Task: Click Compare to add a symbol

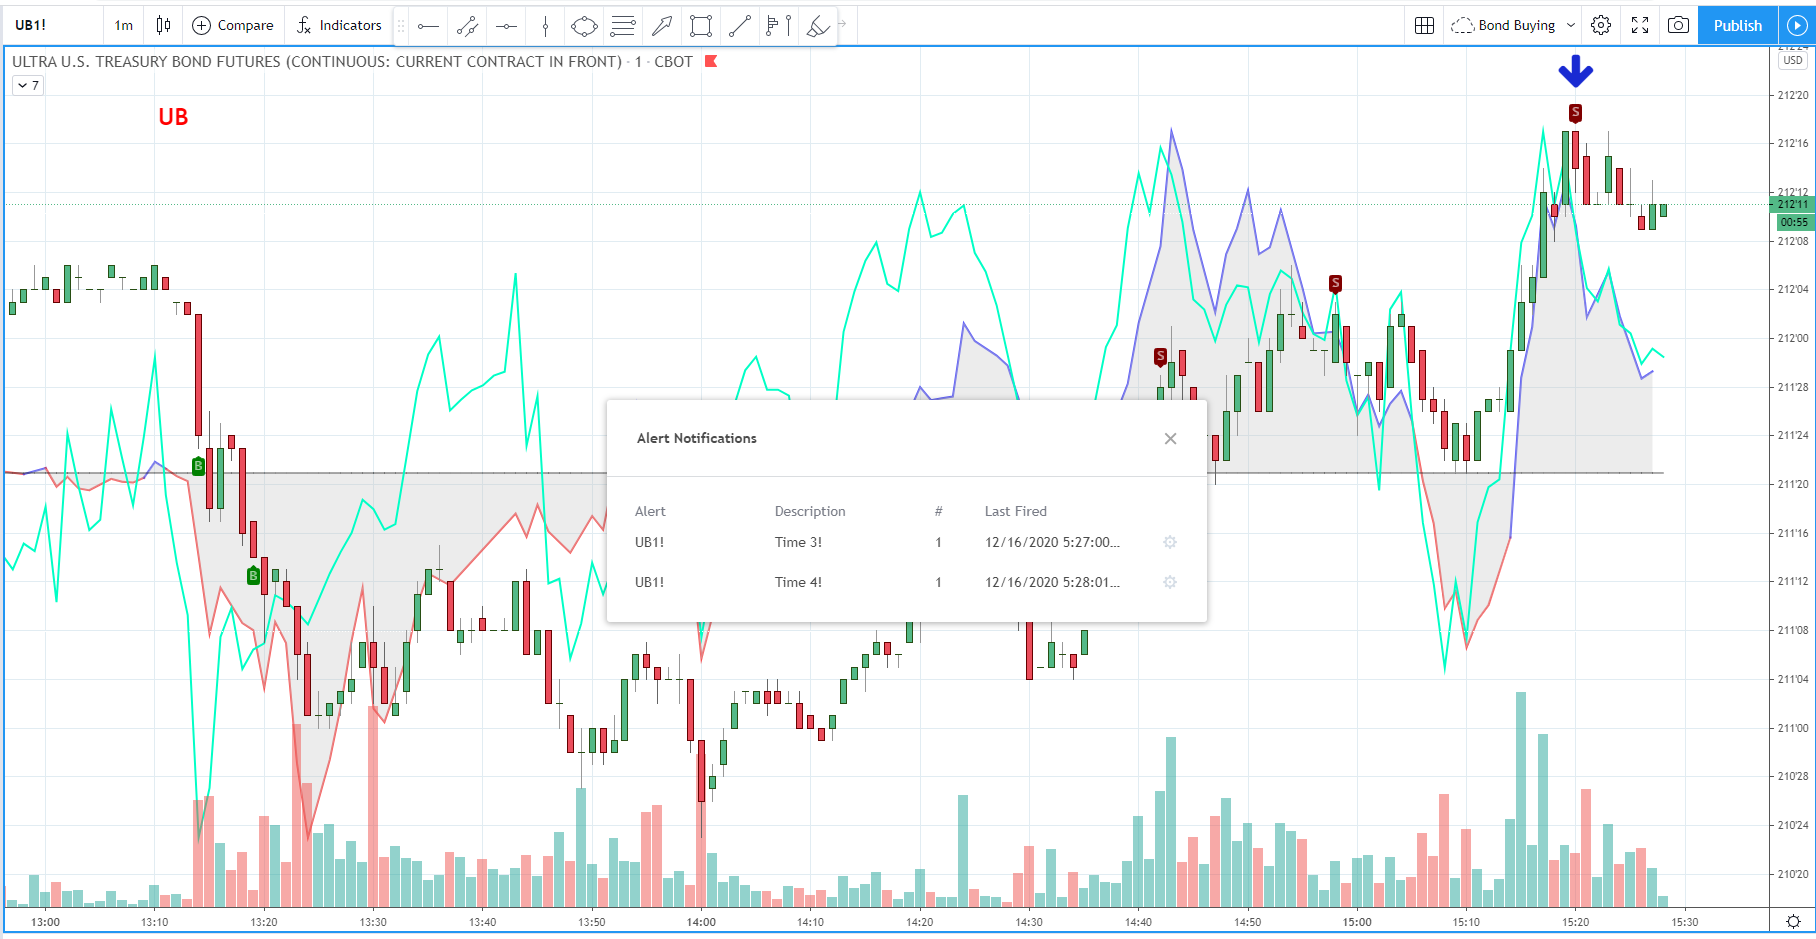Action: pos(232,25)
